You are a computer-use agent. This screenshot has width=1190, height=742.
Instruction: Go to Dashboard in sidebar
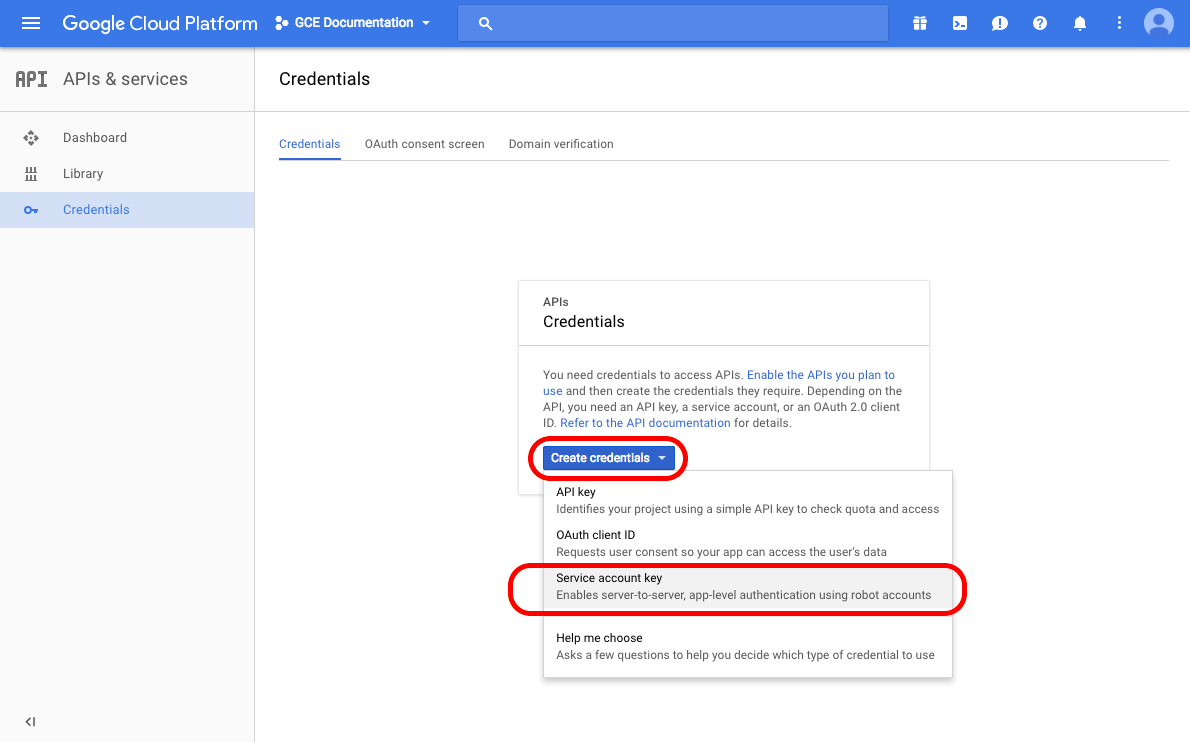(x=127, y=137)
